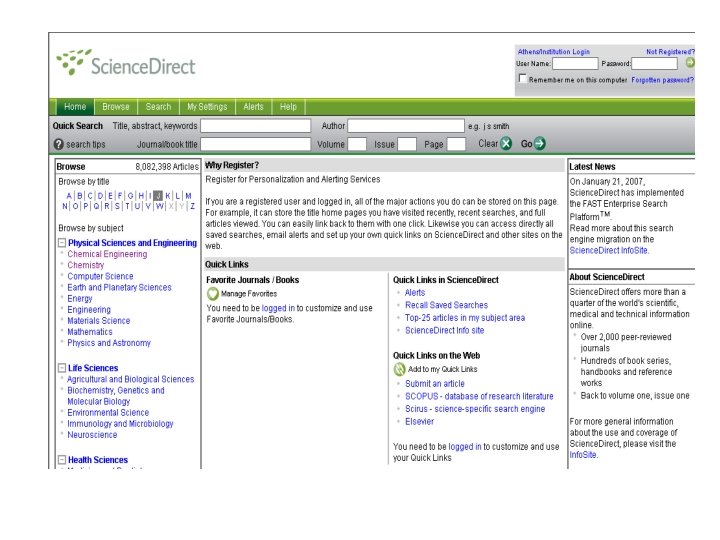Focus the Author search field

pos(406,126)
